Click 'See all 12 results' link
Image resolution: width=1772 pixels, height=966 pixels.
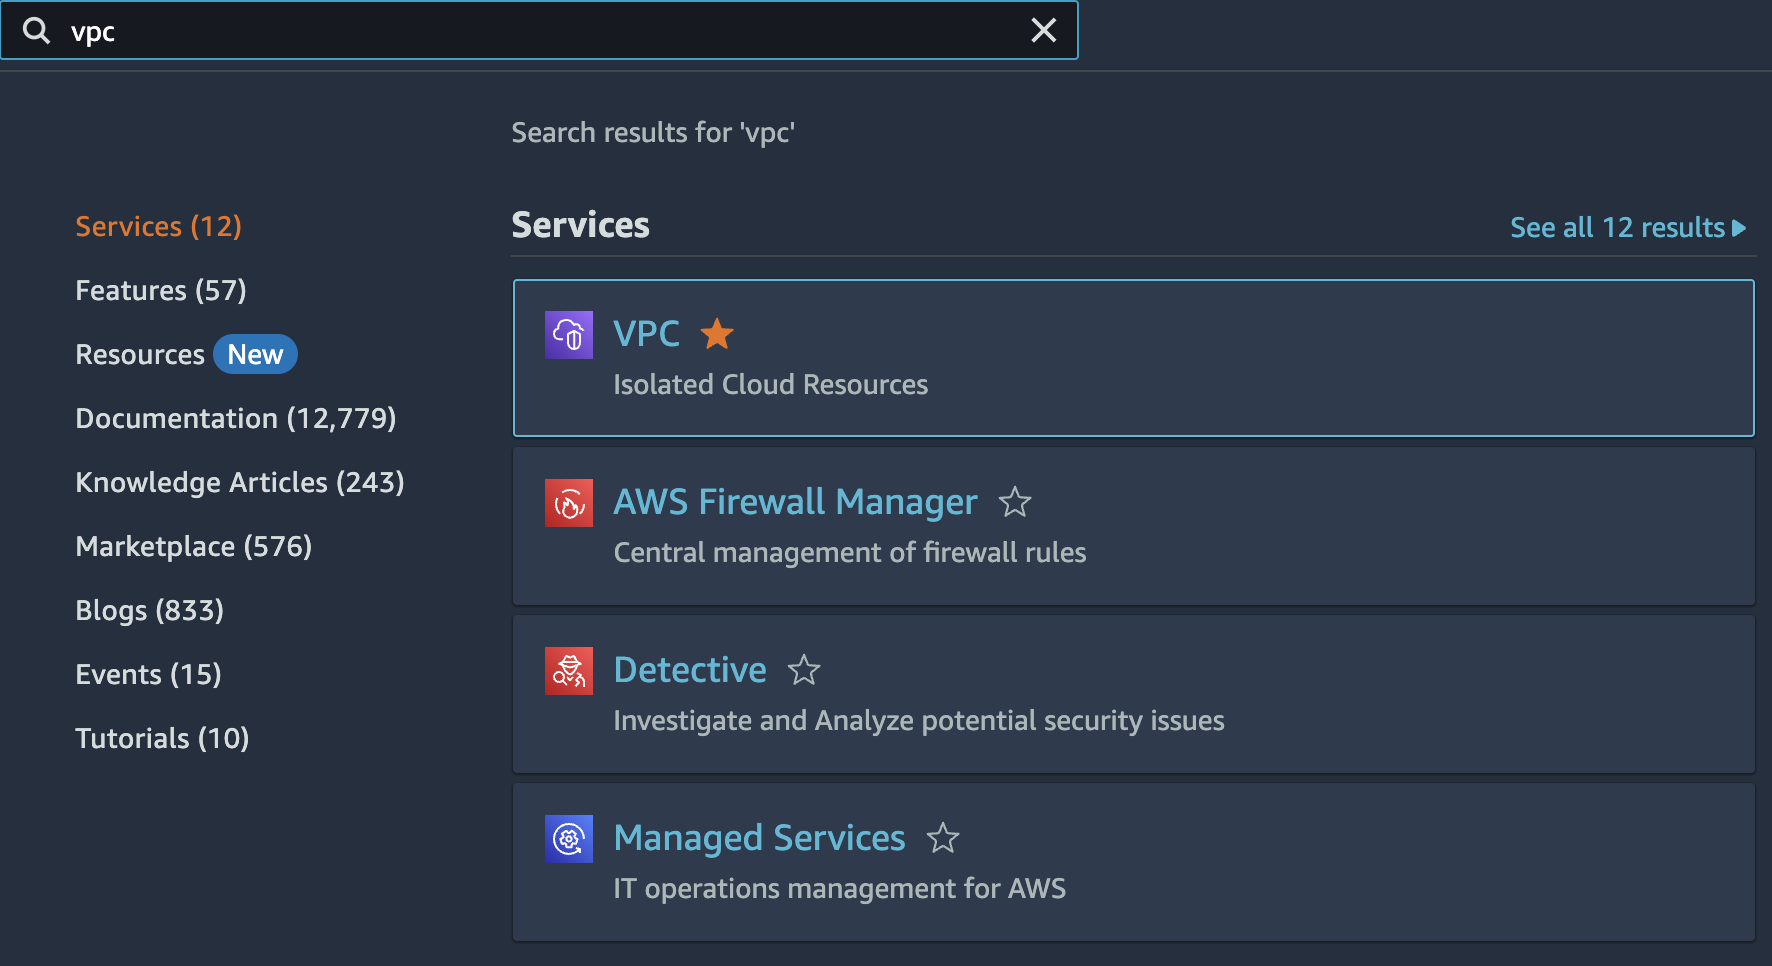[x=1617, y=227]
